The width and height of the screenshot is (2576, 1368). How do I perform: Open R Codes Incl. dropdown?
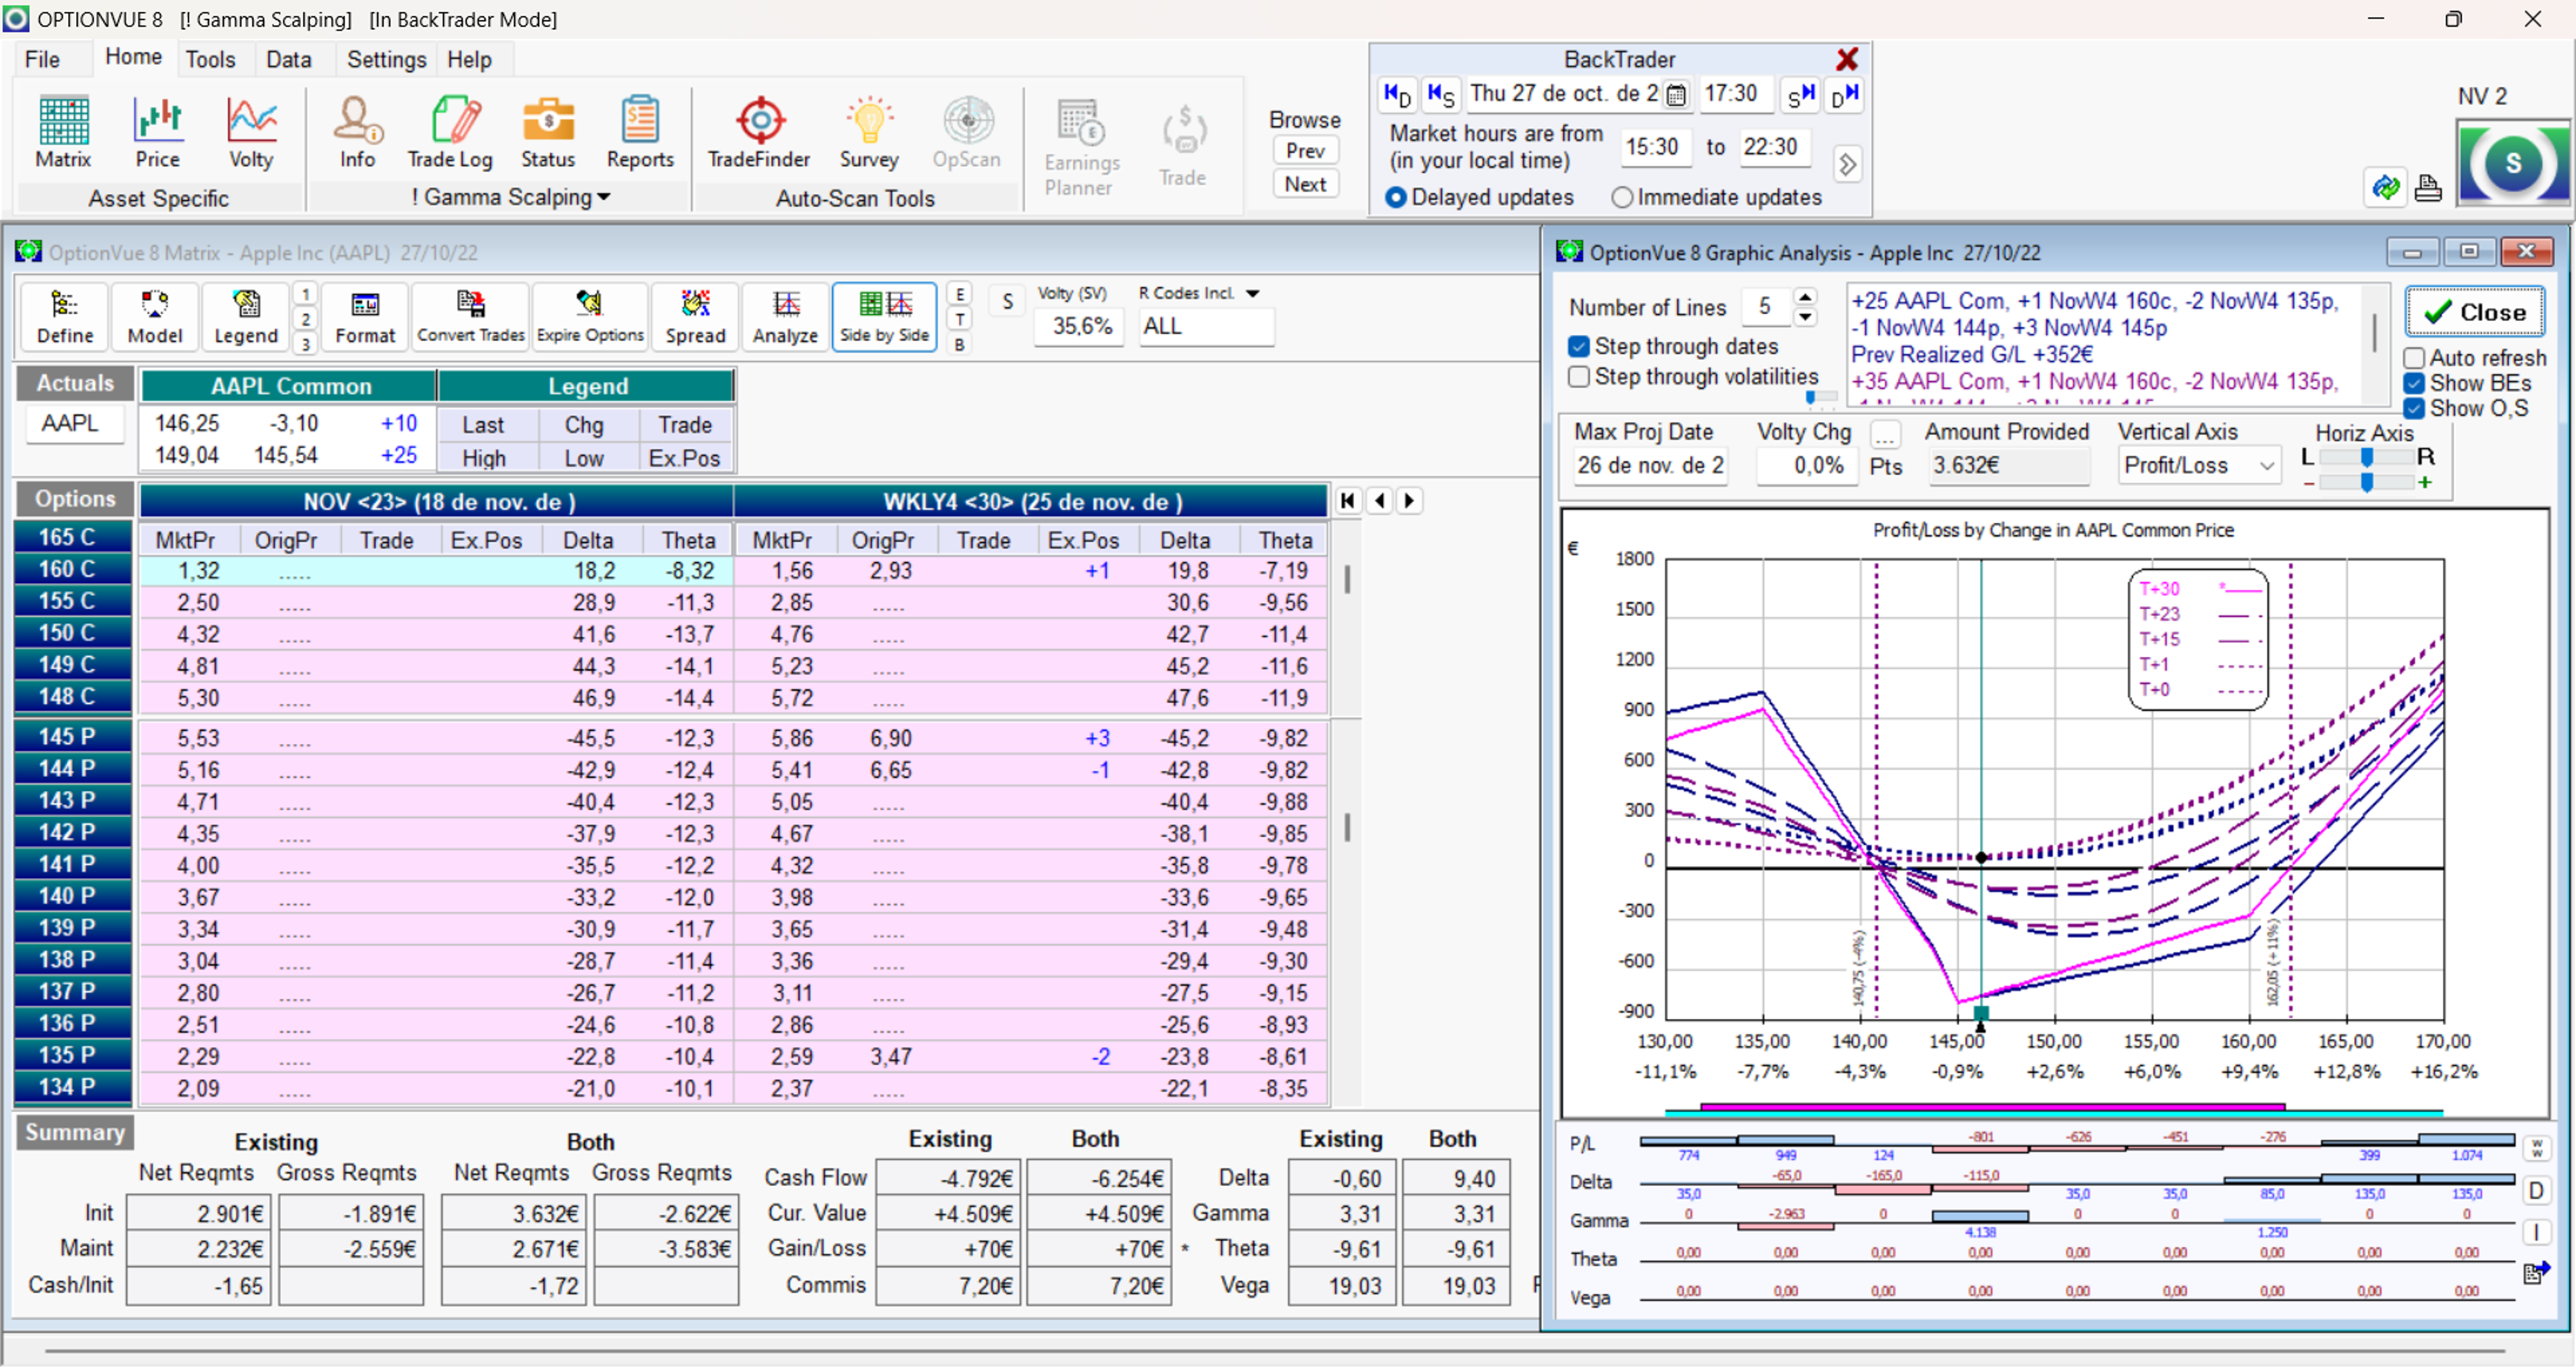(x=1253, y=293)
